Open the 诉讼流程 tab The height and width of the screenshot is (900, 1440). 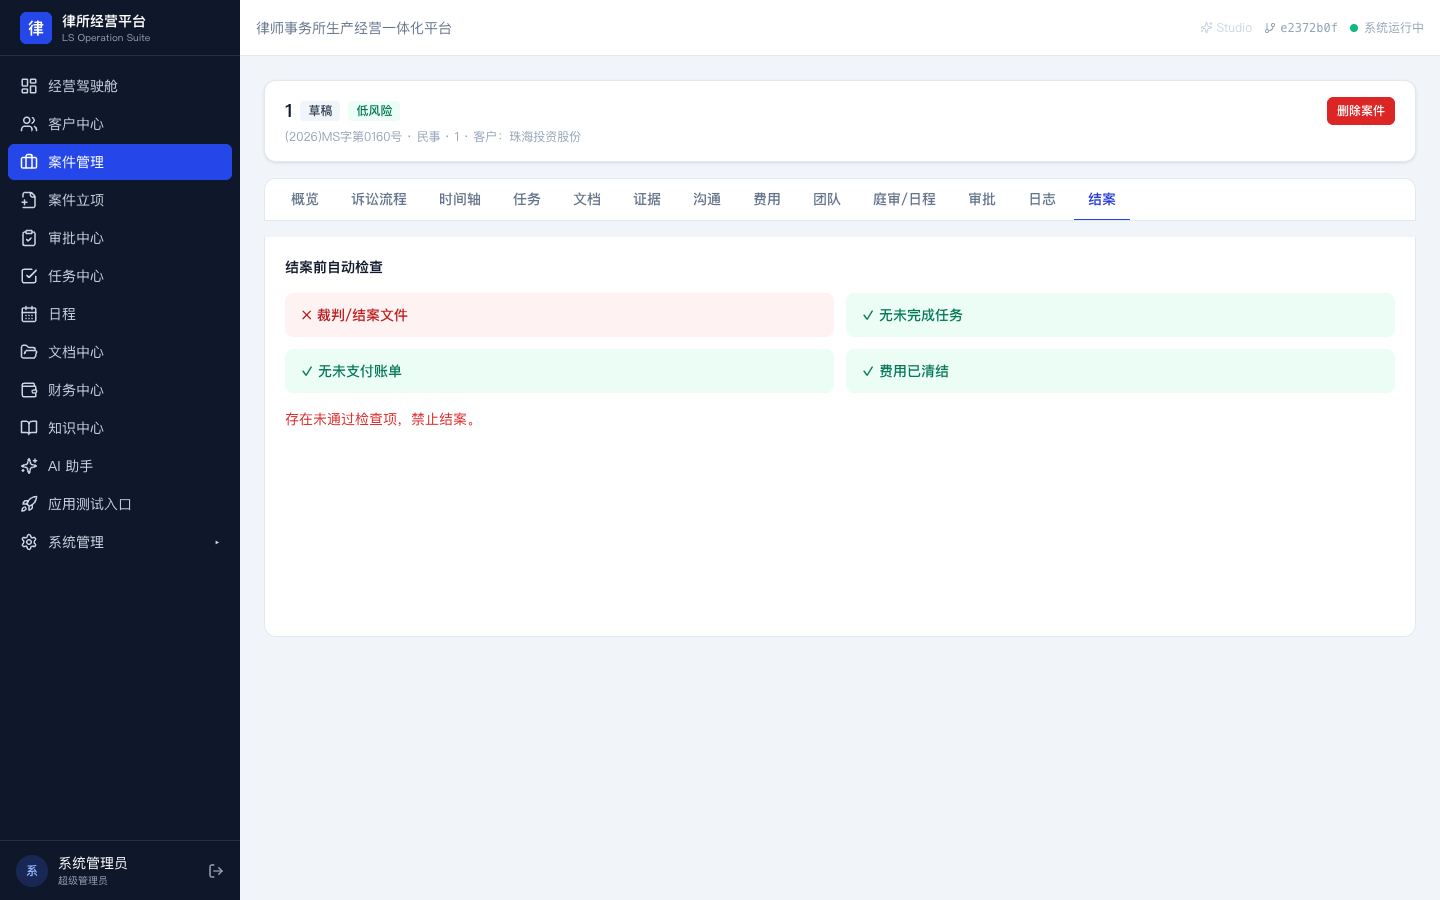tap(379, 200)
